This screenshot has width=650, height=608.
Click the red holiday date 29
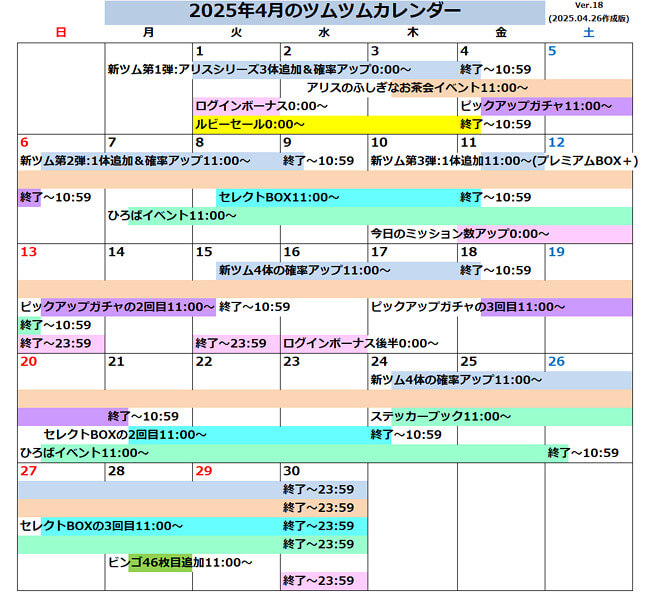pos(203,471)
